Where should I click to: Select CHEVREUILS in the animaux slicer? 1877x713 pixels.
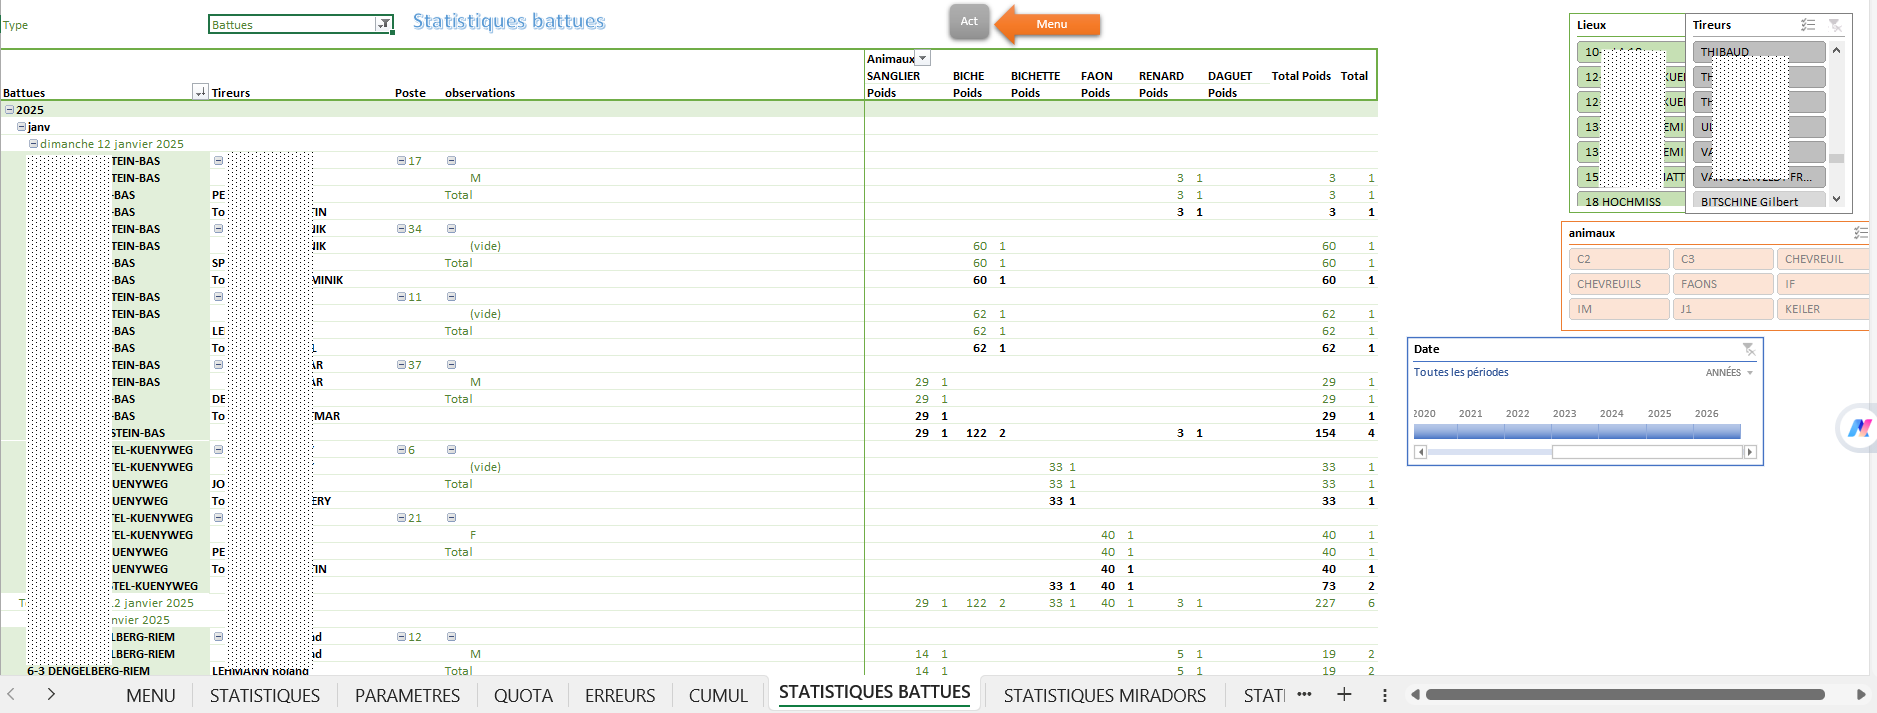1619,284
